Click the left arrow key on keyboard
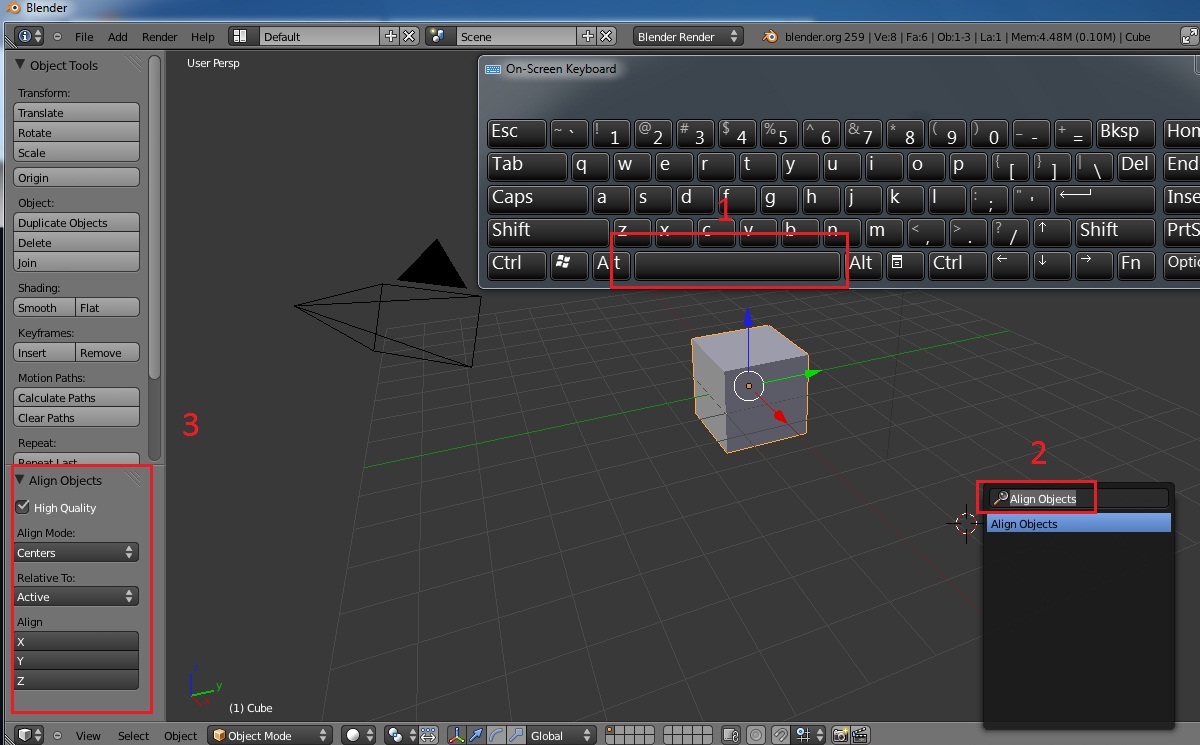 coord(1008,263)
